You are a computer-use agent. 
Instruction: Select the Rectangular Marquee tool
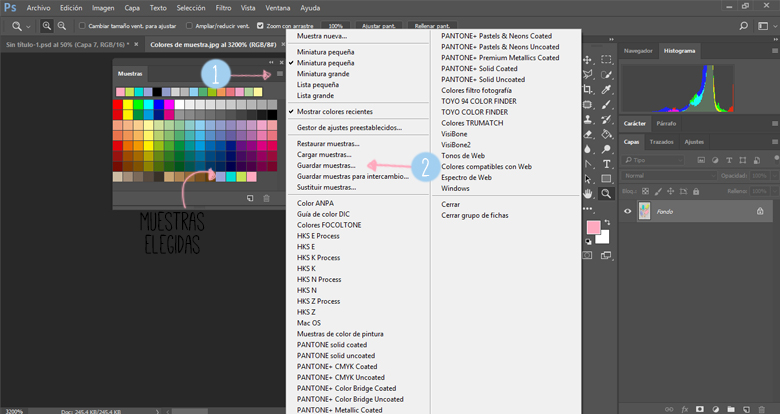pos(606,60)
